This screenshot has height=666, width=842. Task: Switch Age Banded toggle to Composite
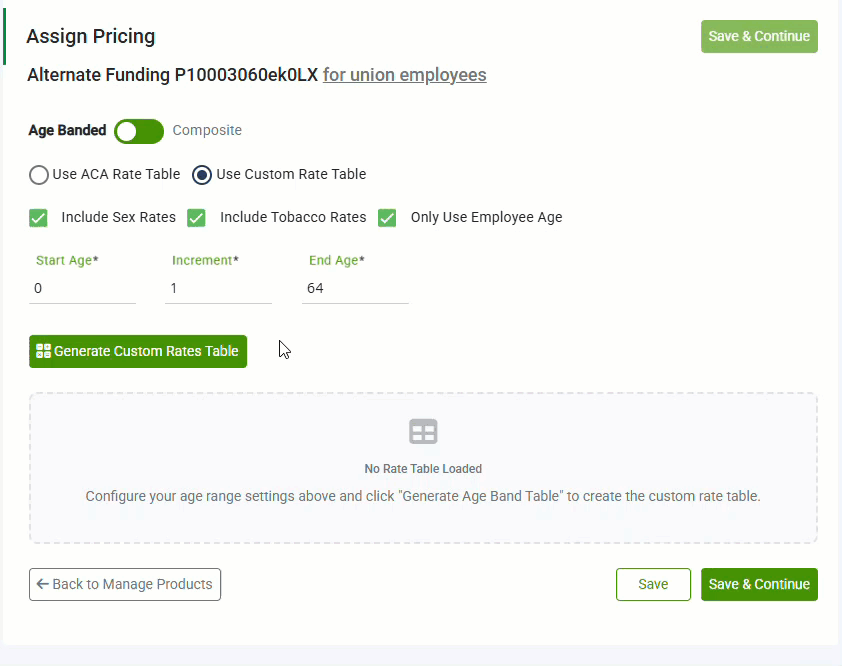[138, 131]
